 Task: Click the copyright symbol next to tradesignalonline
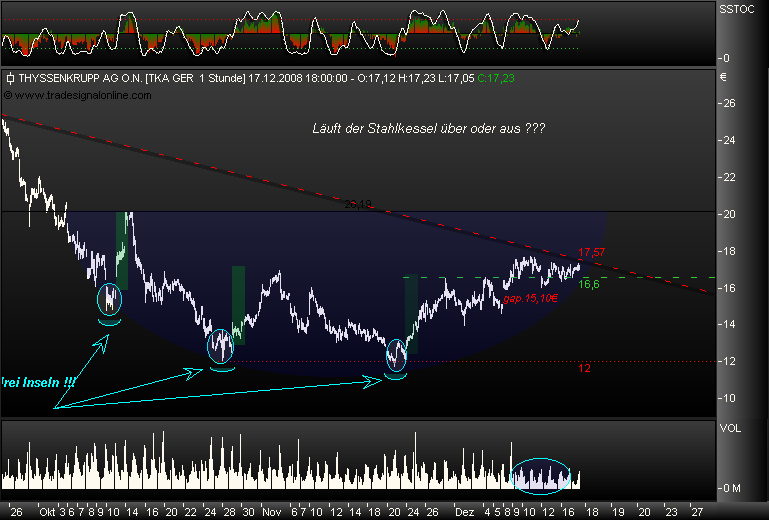tap(8, 95)
